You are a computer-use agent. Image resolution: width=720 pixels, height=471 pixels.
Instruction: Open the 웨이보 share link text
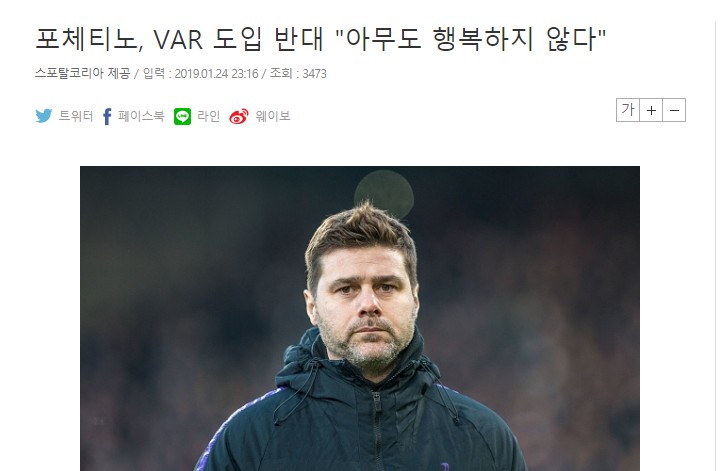[x=273, y=116]
